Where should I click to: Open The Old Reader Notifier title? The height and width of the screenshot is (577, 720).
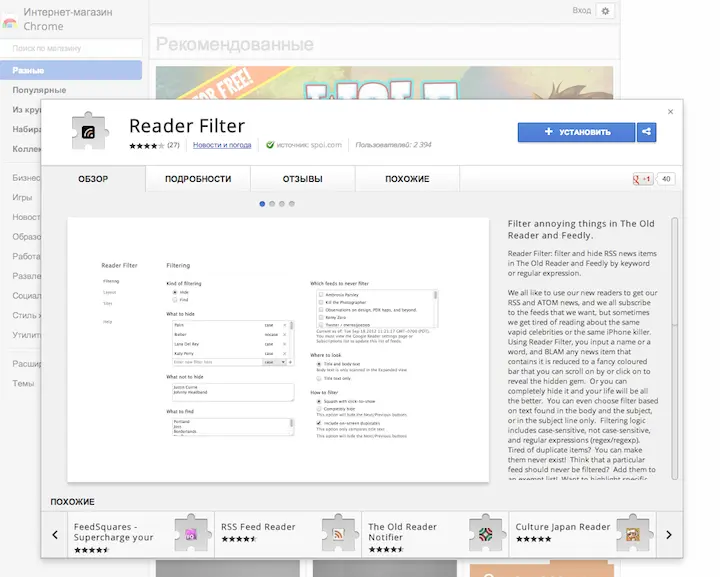[402, 532]
